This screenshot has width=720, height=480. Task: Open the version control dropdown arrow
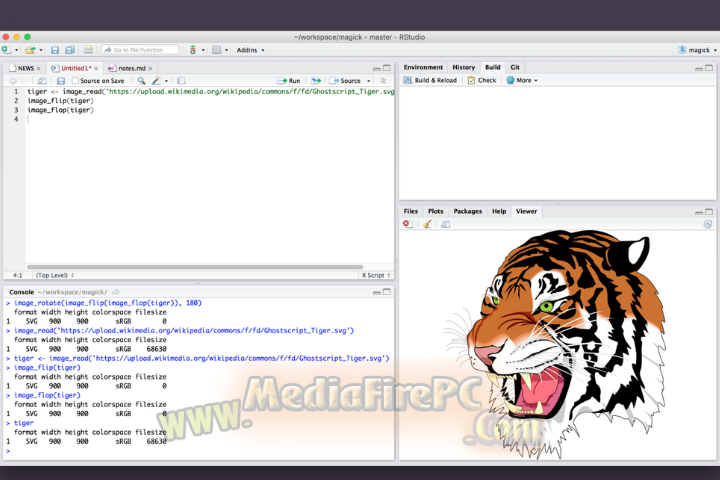coord(203,50)
